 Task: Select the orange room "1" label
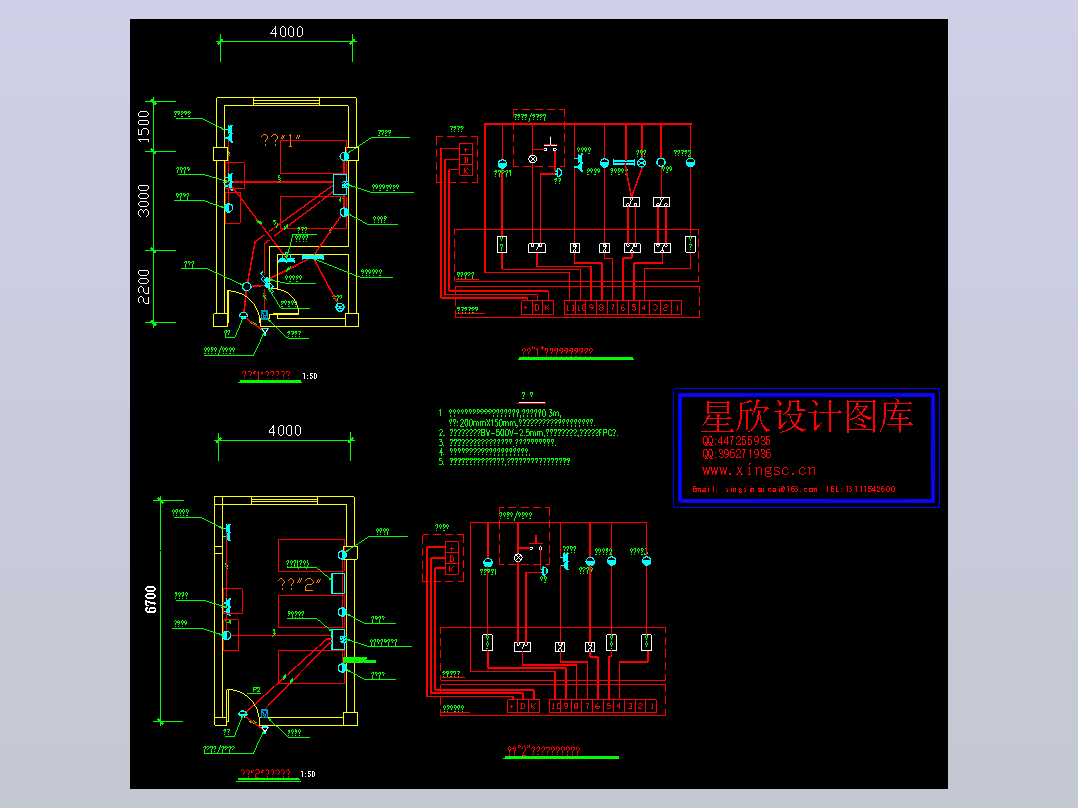coord(281,140)
